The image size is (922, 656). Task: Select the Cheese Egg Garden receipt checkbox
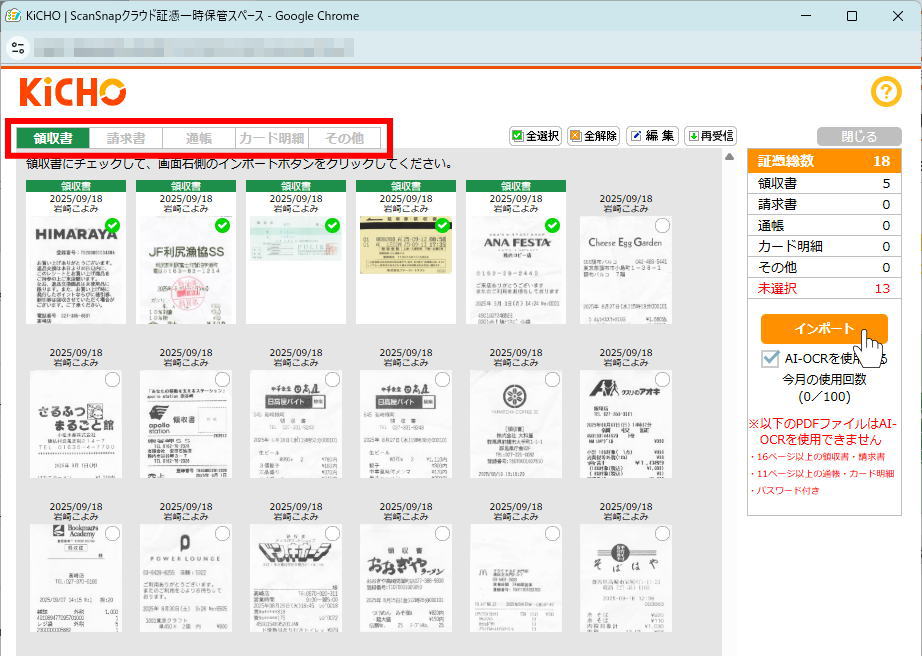click(662, 226)
